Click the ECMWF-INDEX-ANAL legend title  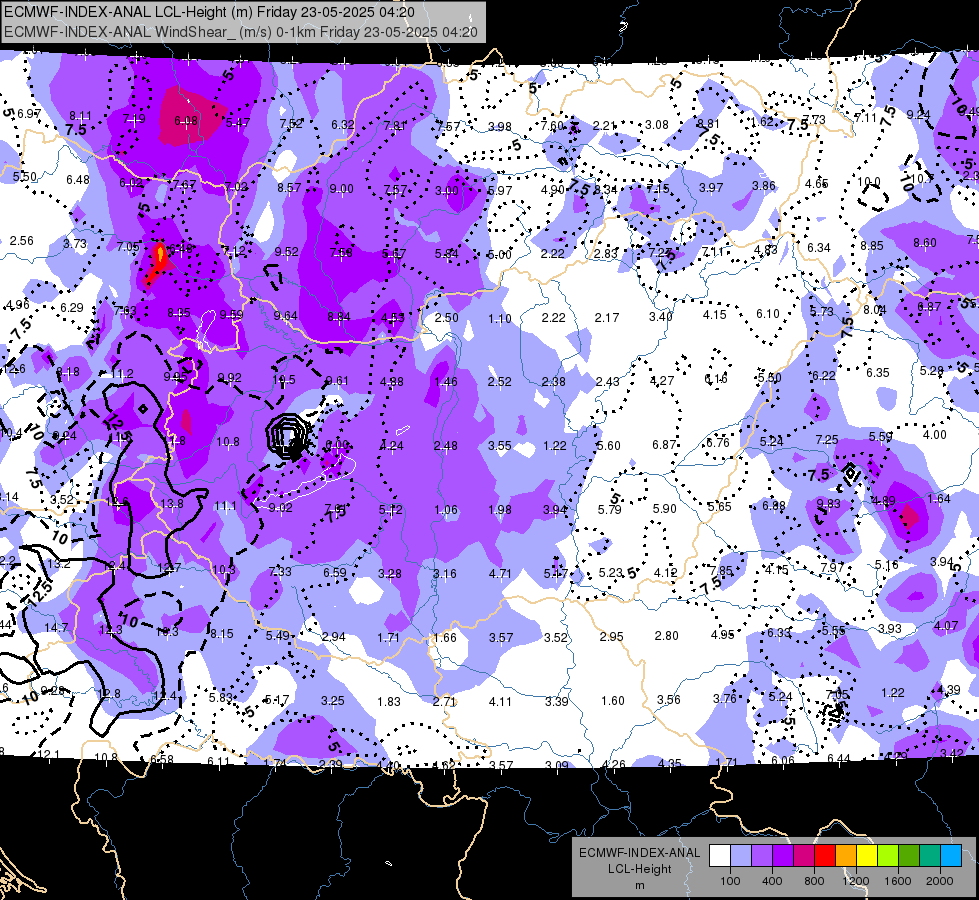pyautogui.click(x=639, y=853)
